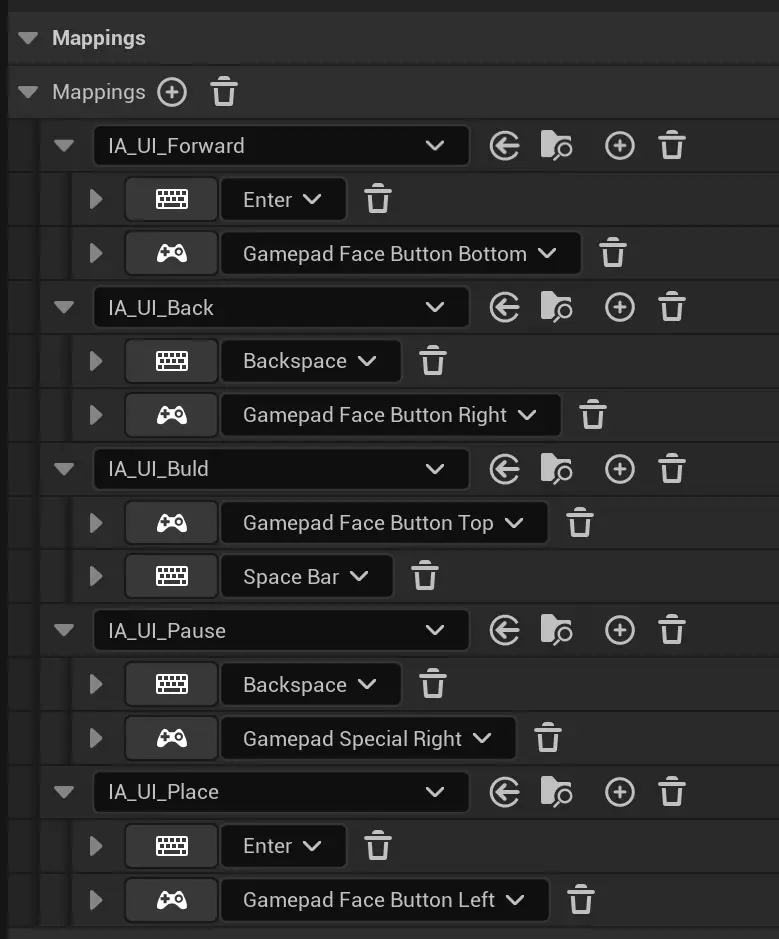The image size is (779, 939).
Task: Add a key binding to IA_UI_Place
Action: click(x=620, y=793)
